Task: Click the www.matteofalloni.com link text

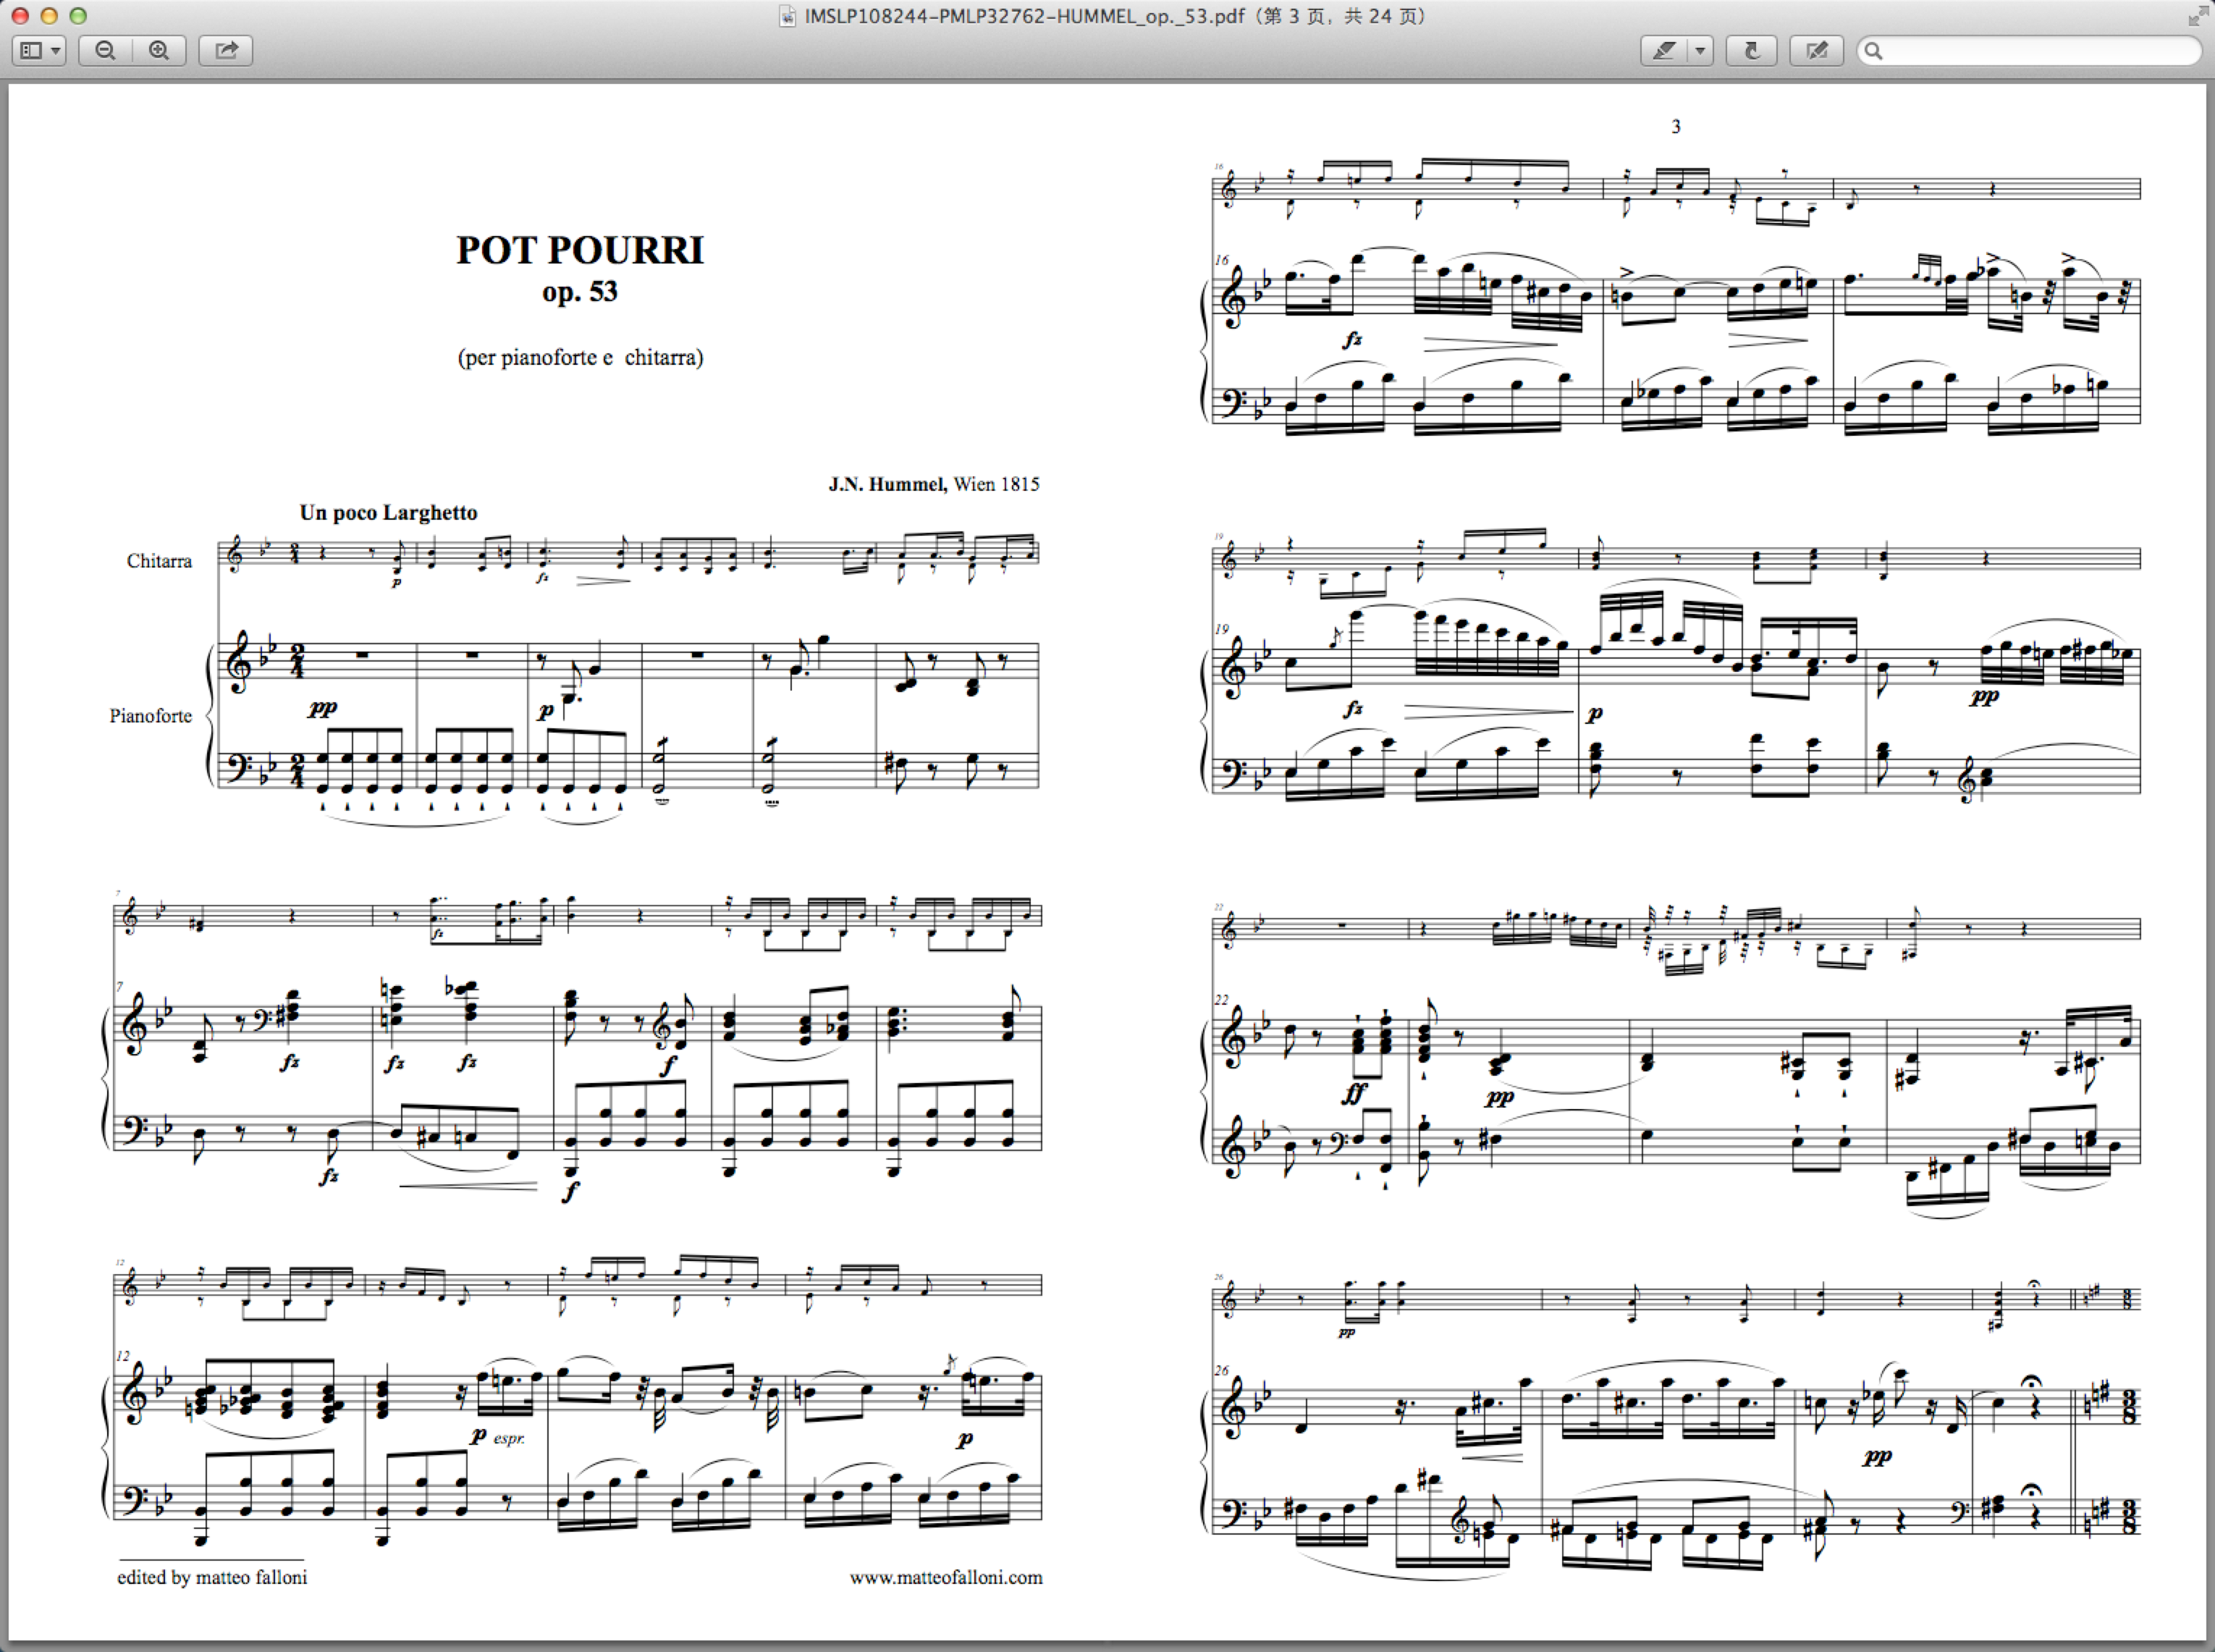Action: click(x=945, y=1577)
